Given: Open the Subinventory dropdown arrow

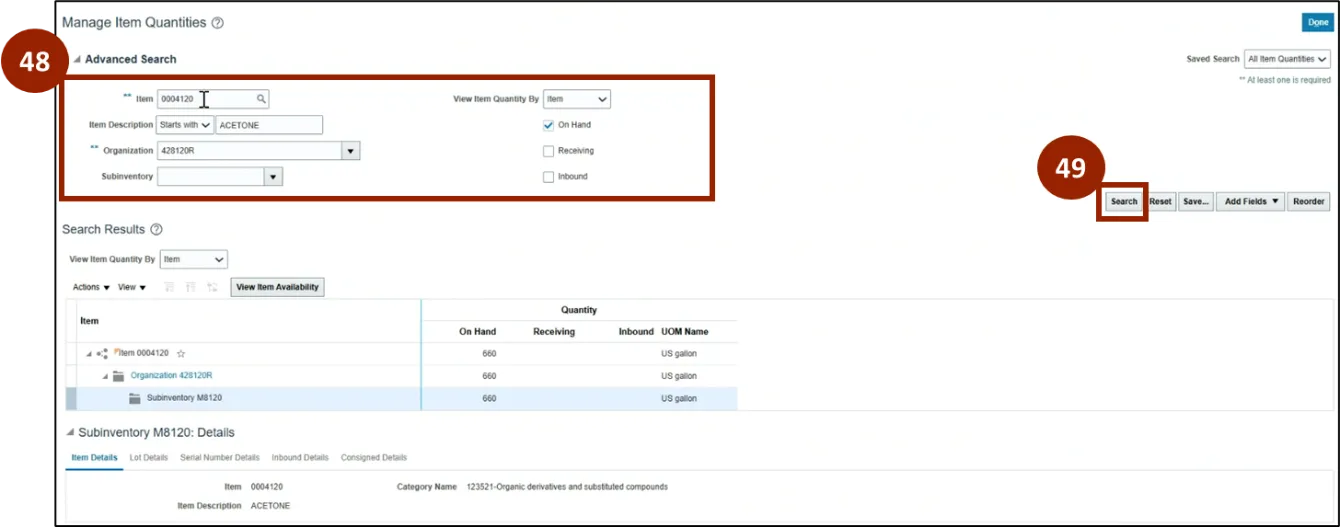Looking at the screenshot, I should (273, 177).
